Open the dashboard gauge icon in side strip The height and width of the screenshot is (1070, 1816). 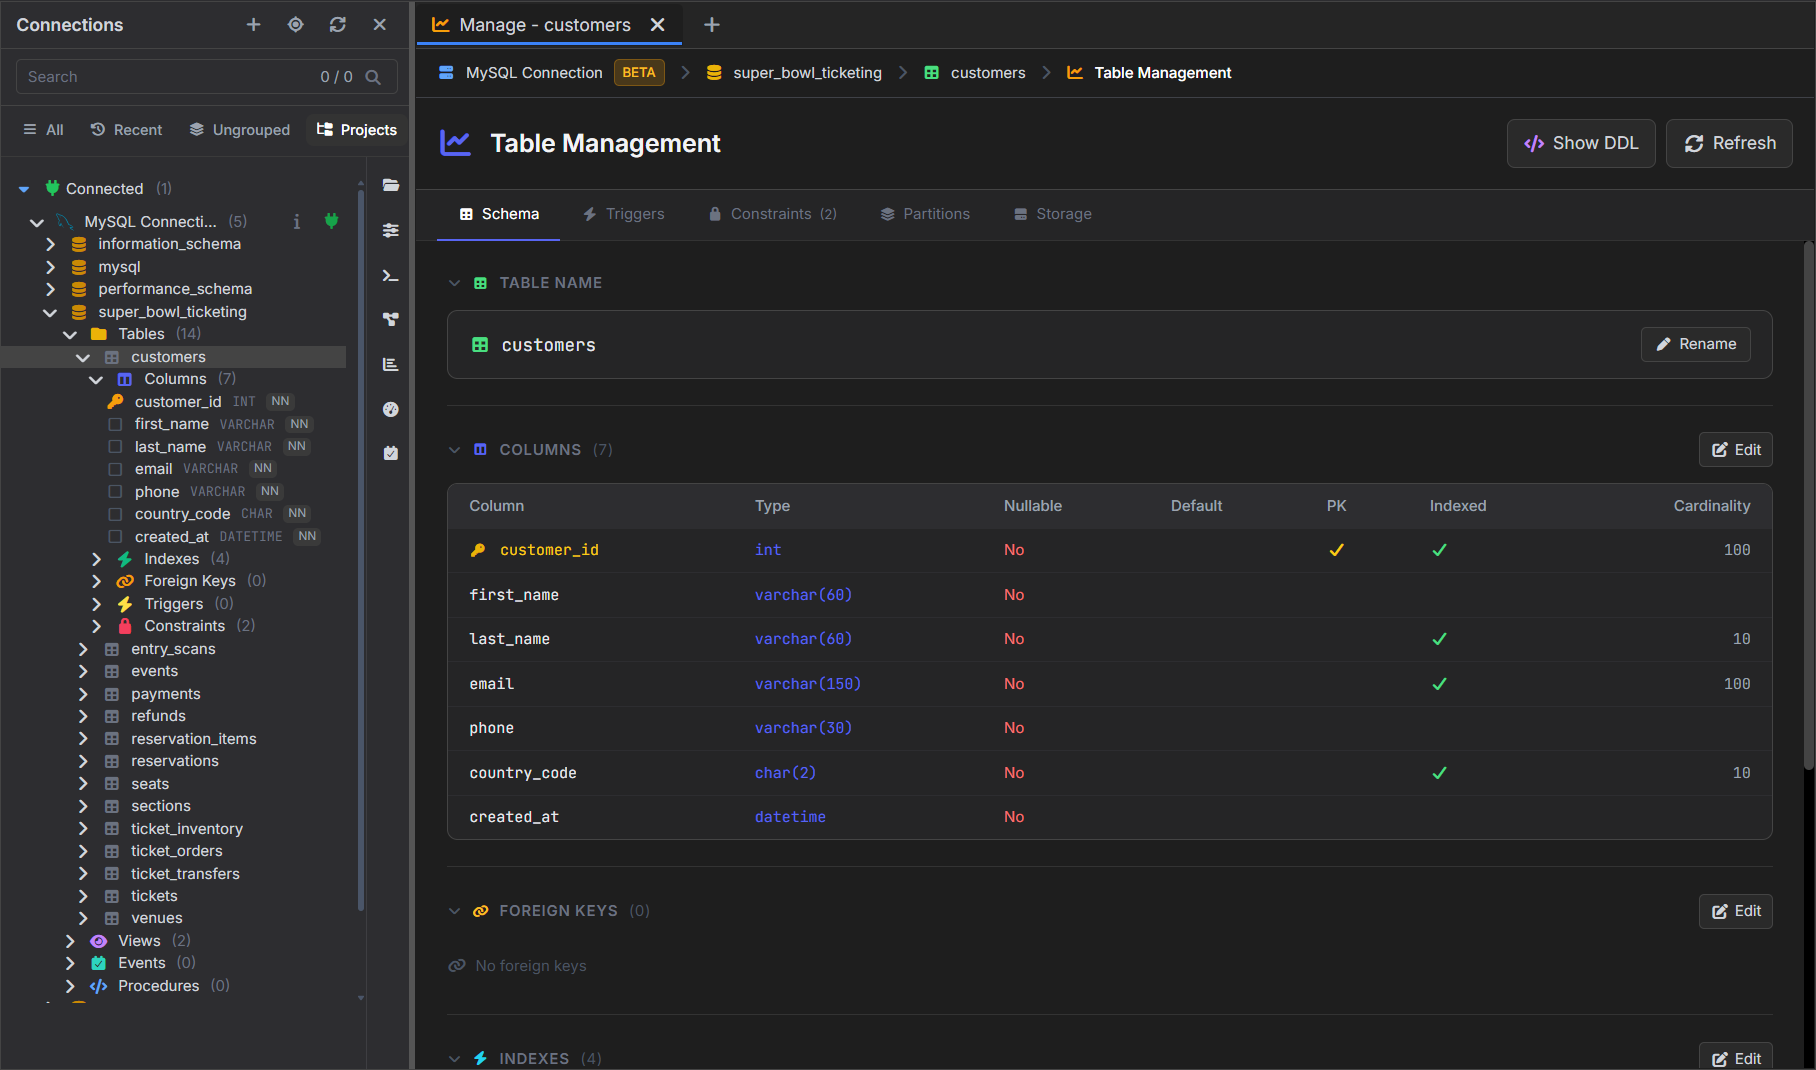tap(391, 409)
